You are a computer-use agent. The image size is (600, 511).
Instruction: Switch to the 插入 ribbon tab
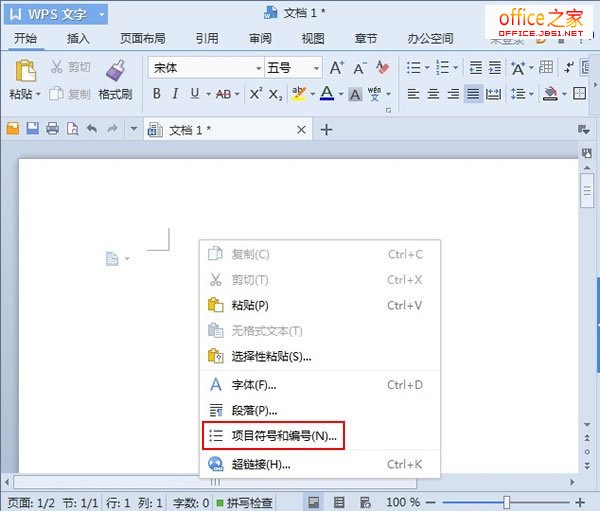coord(78,38)
